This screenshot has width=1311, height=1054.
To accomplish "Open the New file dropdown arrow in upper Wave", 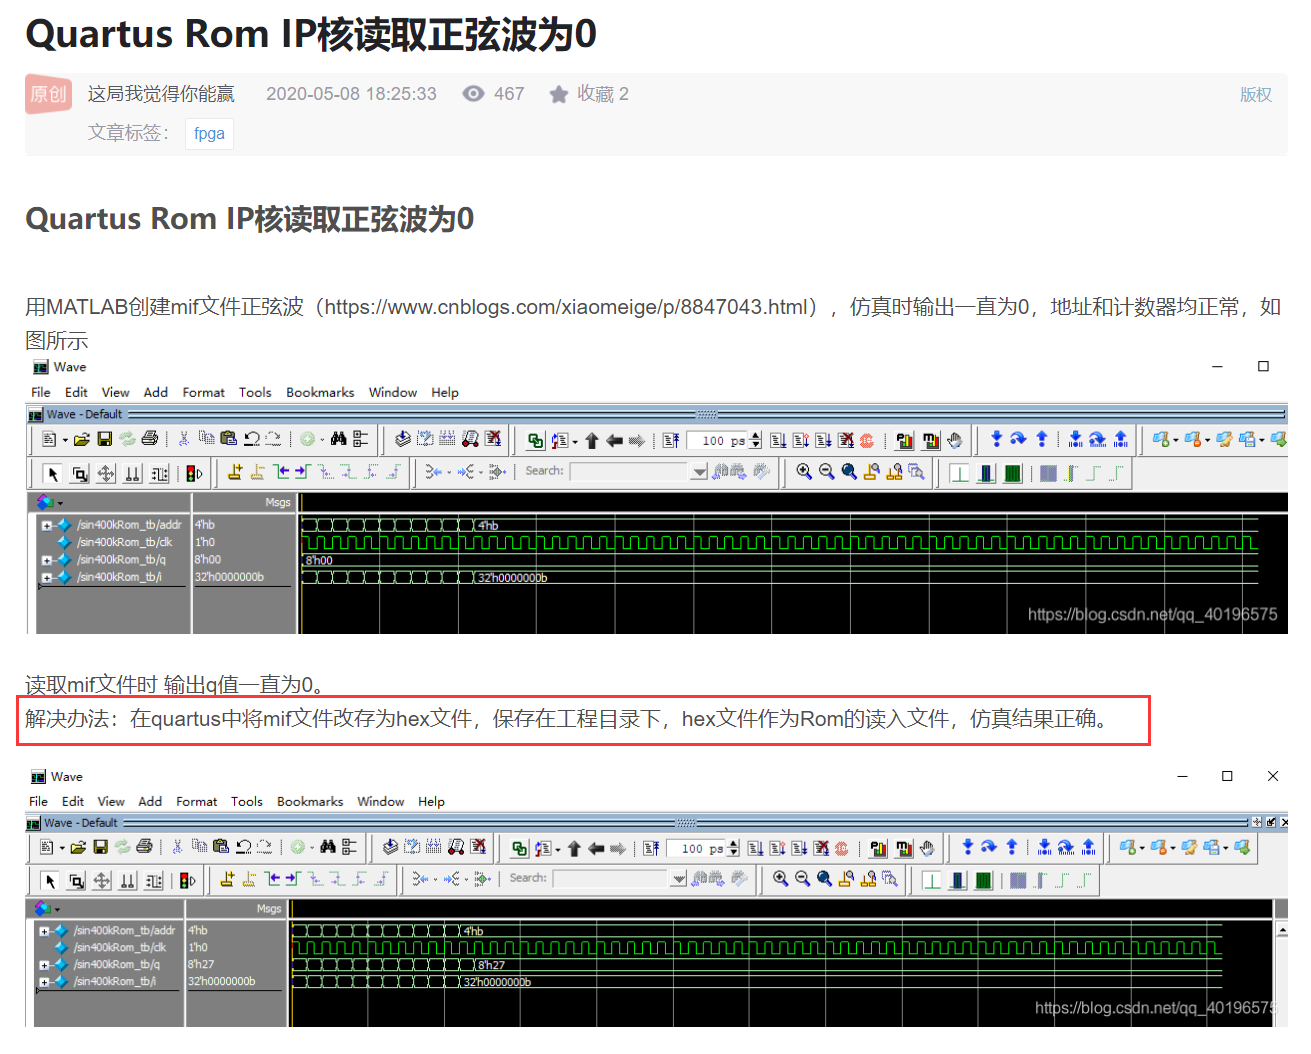I will click(65, 440).
